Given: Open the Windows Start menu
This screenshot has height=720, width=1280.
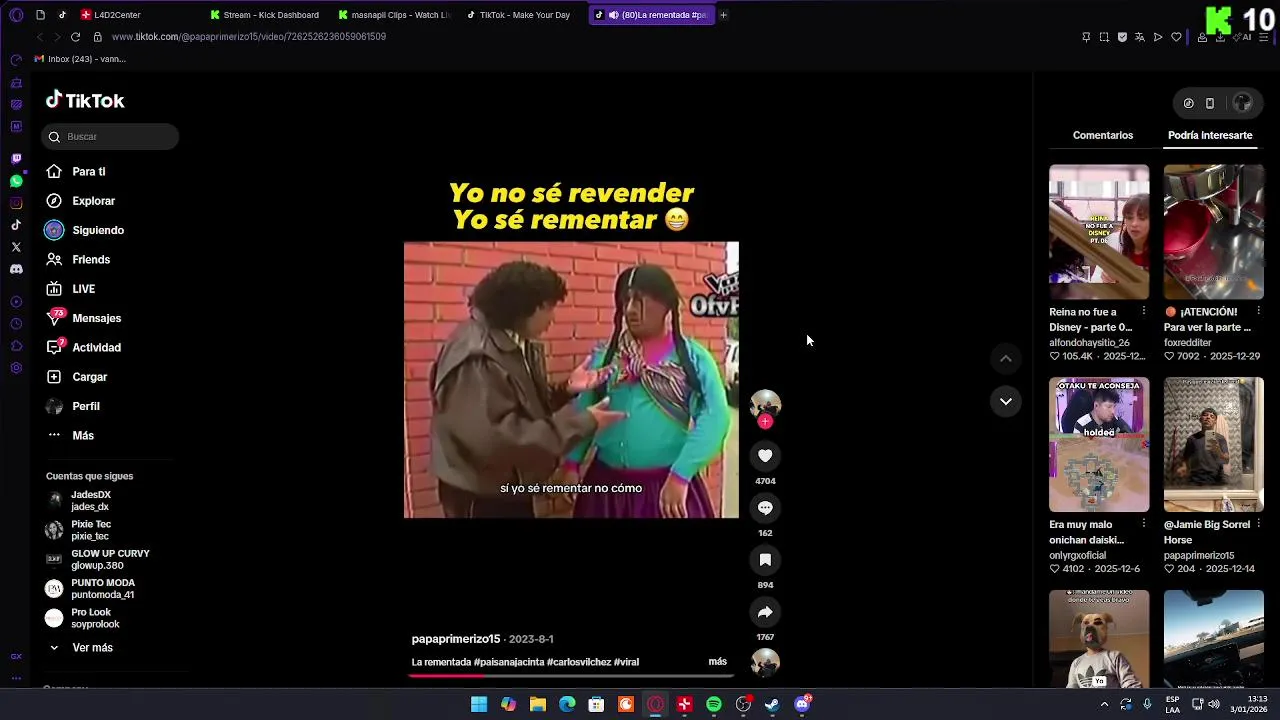Looking at the screenshot, I should click(x=479, y=705).
